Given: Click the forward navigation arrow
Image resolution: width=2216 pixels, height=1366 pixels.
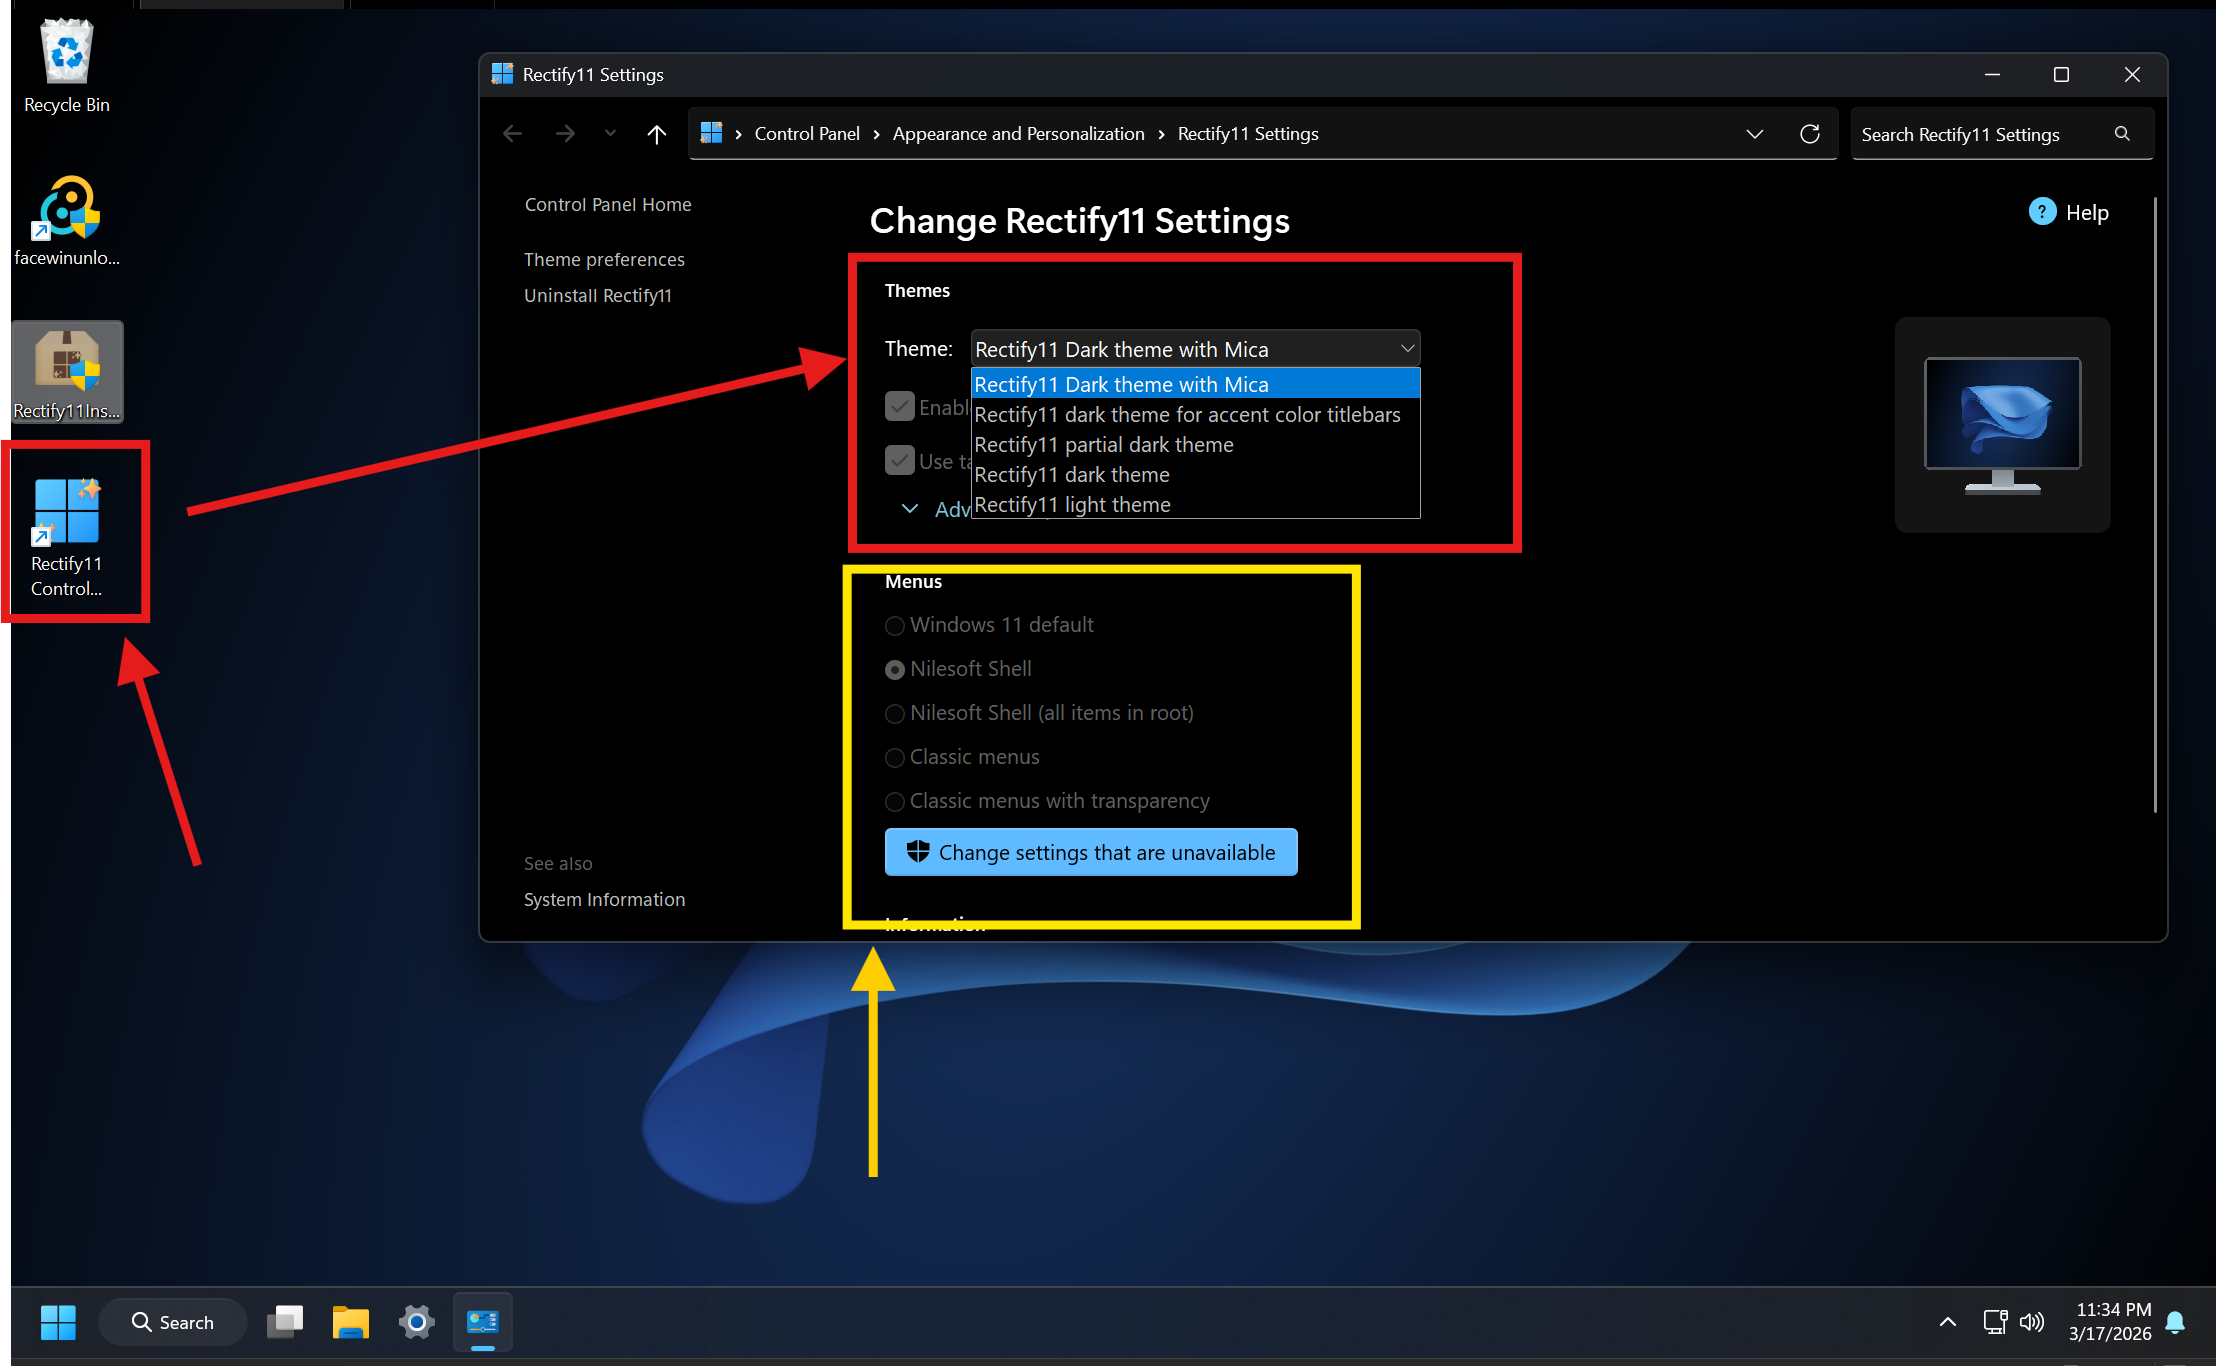Looking at the screenshot, I should click(565, 134).
